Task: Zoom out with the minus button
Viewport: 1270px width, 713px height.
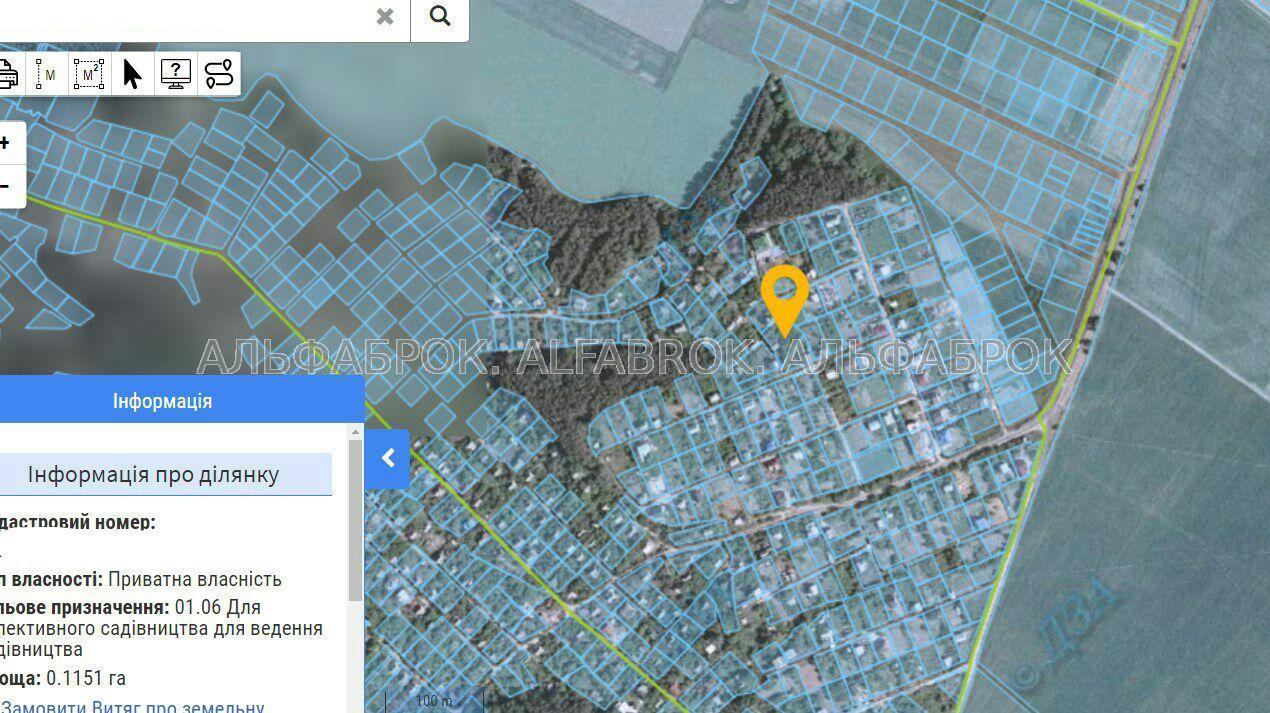Action: point(6,186)
